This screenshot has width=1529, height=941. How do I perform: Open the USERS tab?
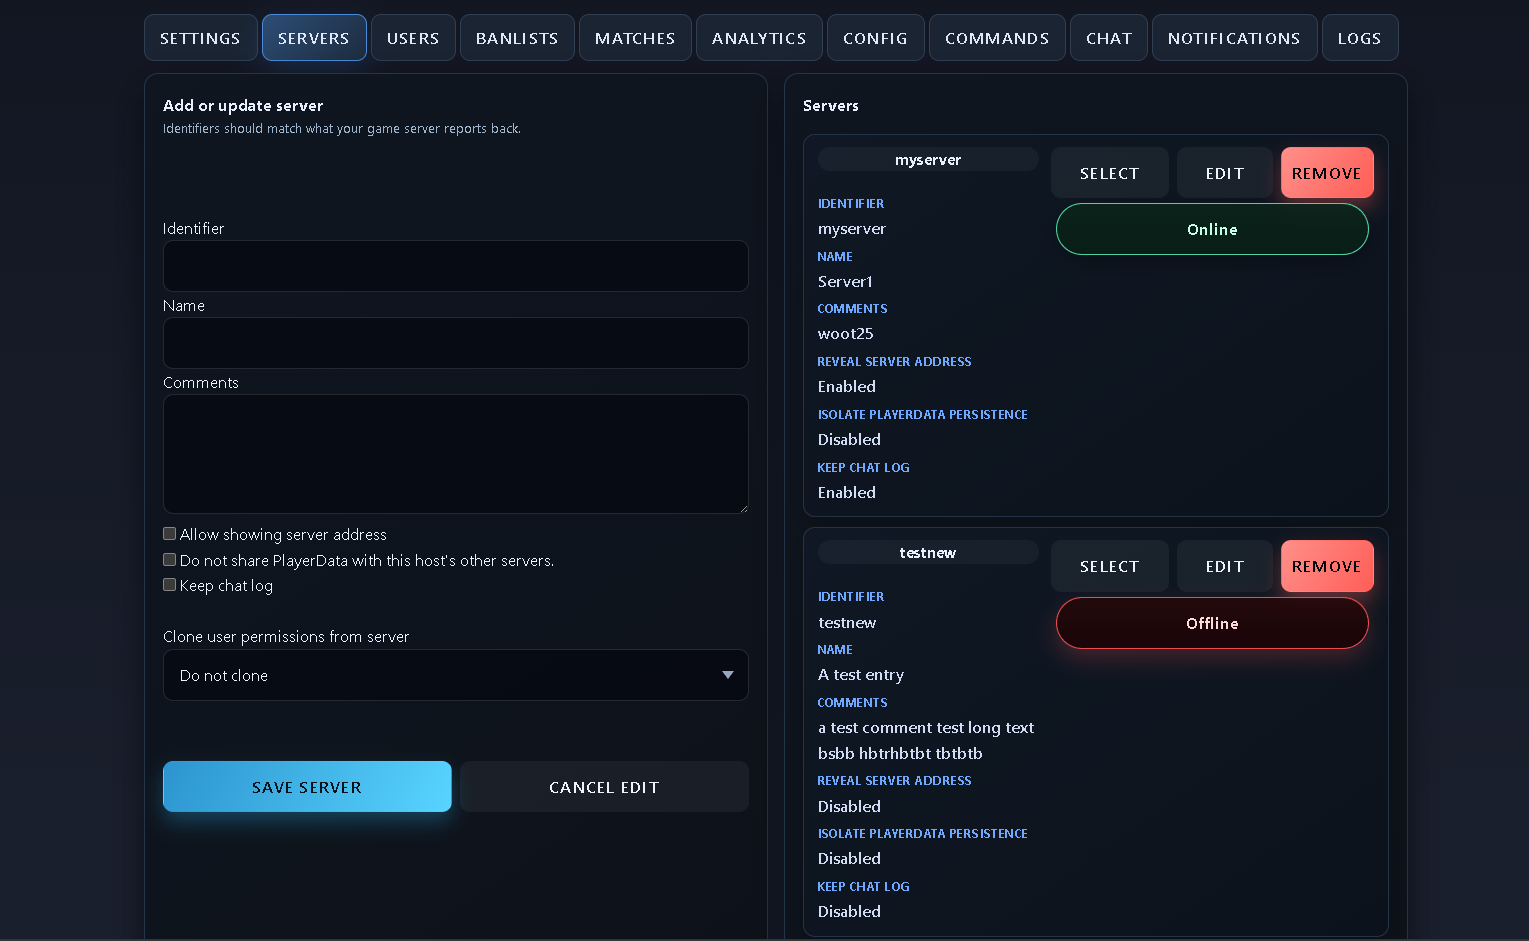point(412,37)
